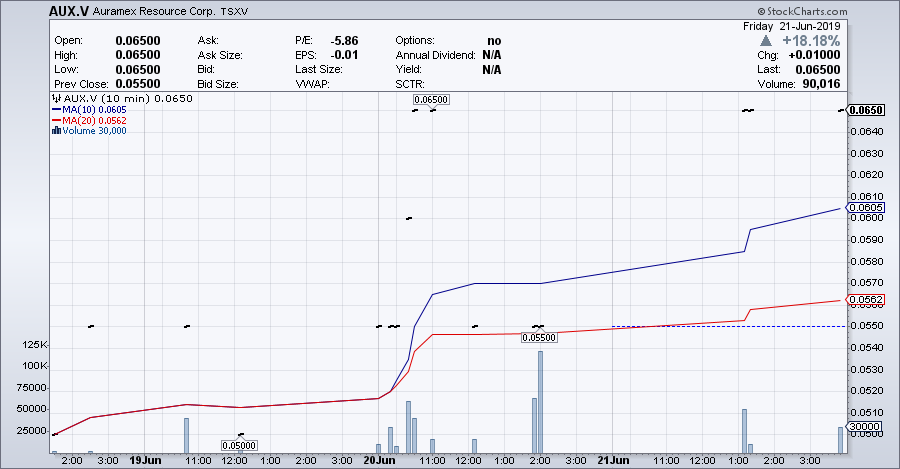Click the Prev Close value 0.05500
This screenshot has height=469, width=900.
pos(138,84)
